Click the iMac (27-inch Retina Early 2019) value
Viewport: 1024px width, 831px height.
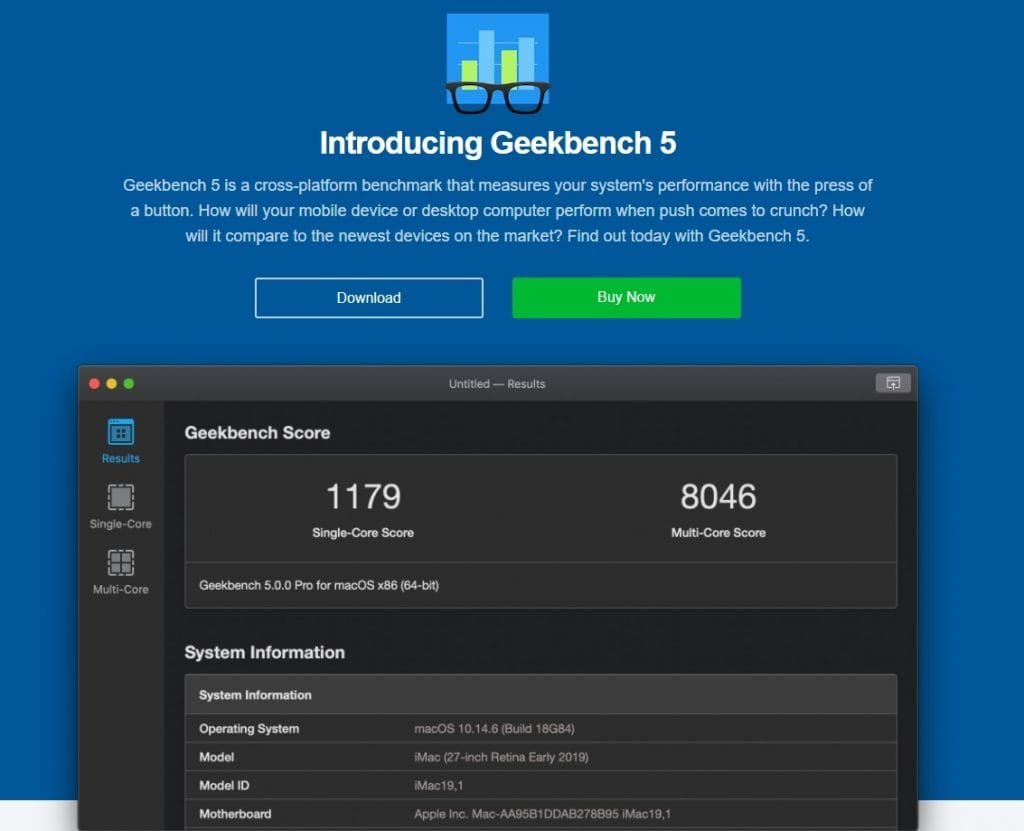coord(502,757)
